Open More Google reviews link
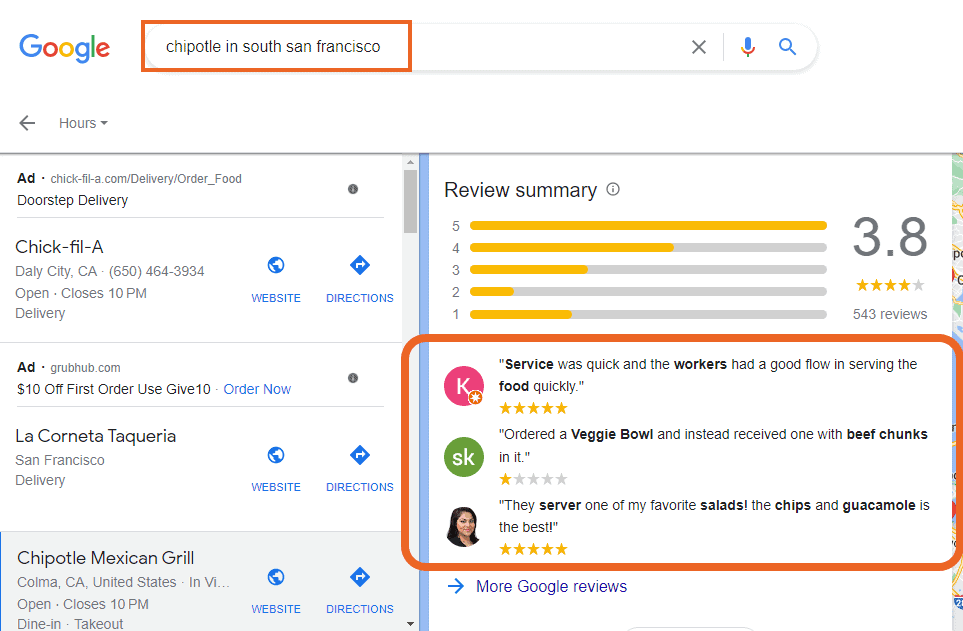 (551, 586)
